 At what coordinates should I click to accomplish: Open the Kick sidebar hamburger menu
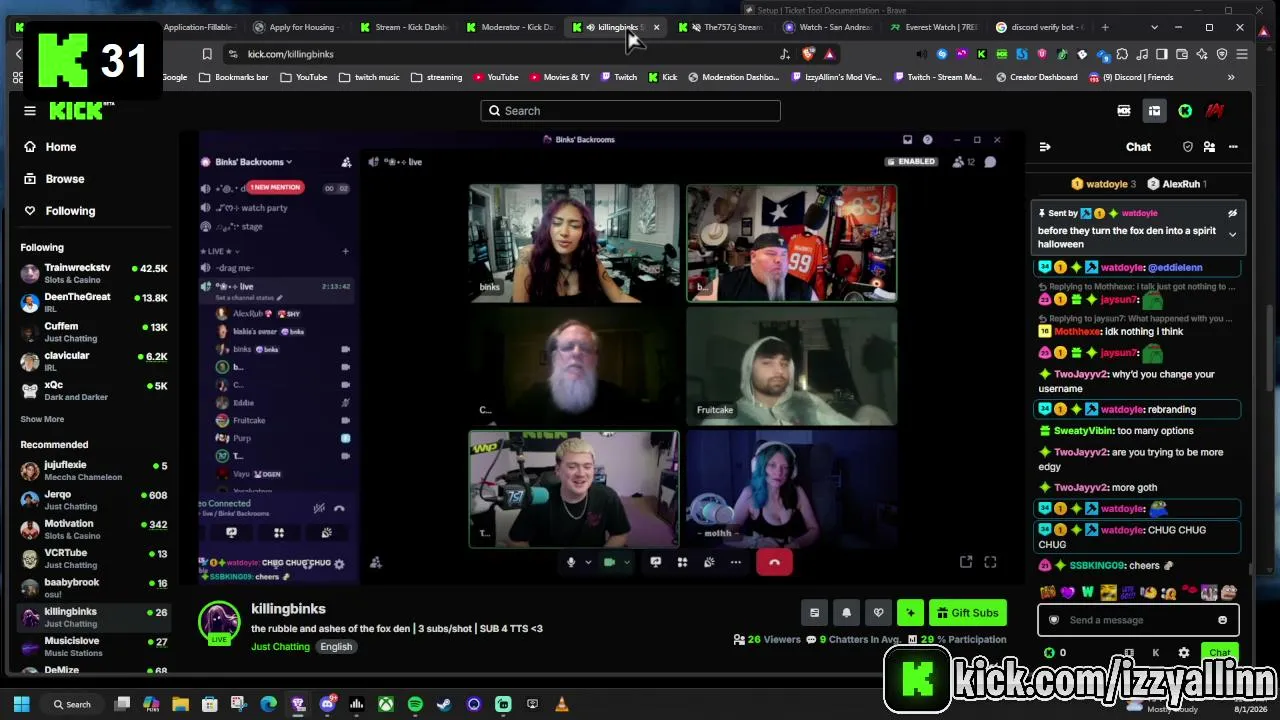(30, 111)
